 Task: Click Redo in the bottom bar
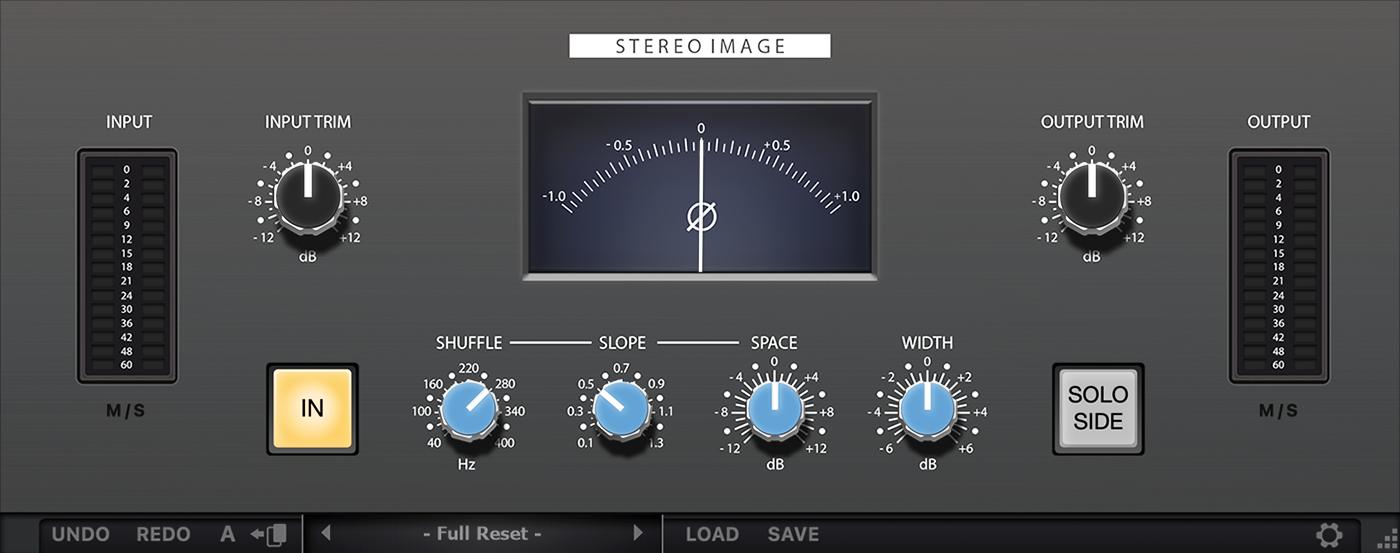163,535
